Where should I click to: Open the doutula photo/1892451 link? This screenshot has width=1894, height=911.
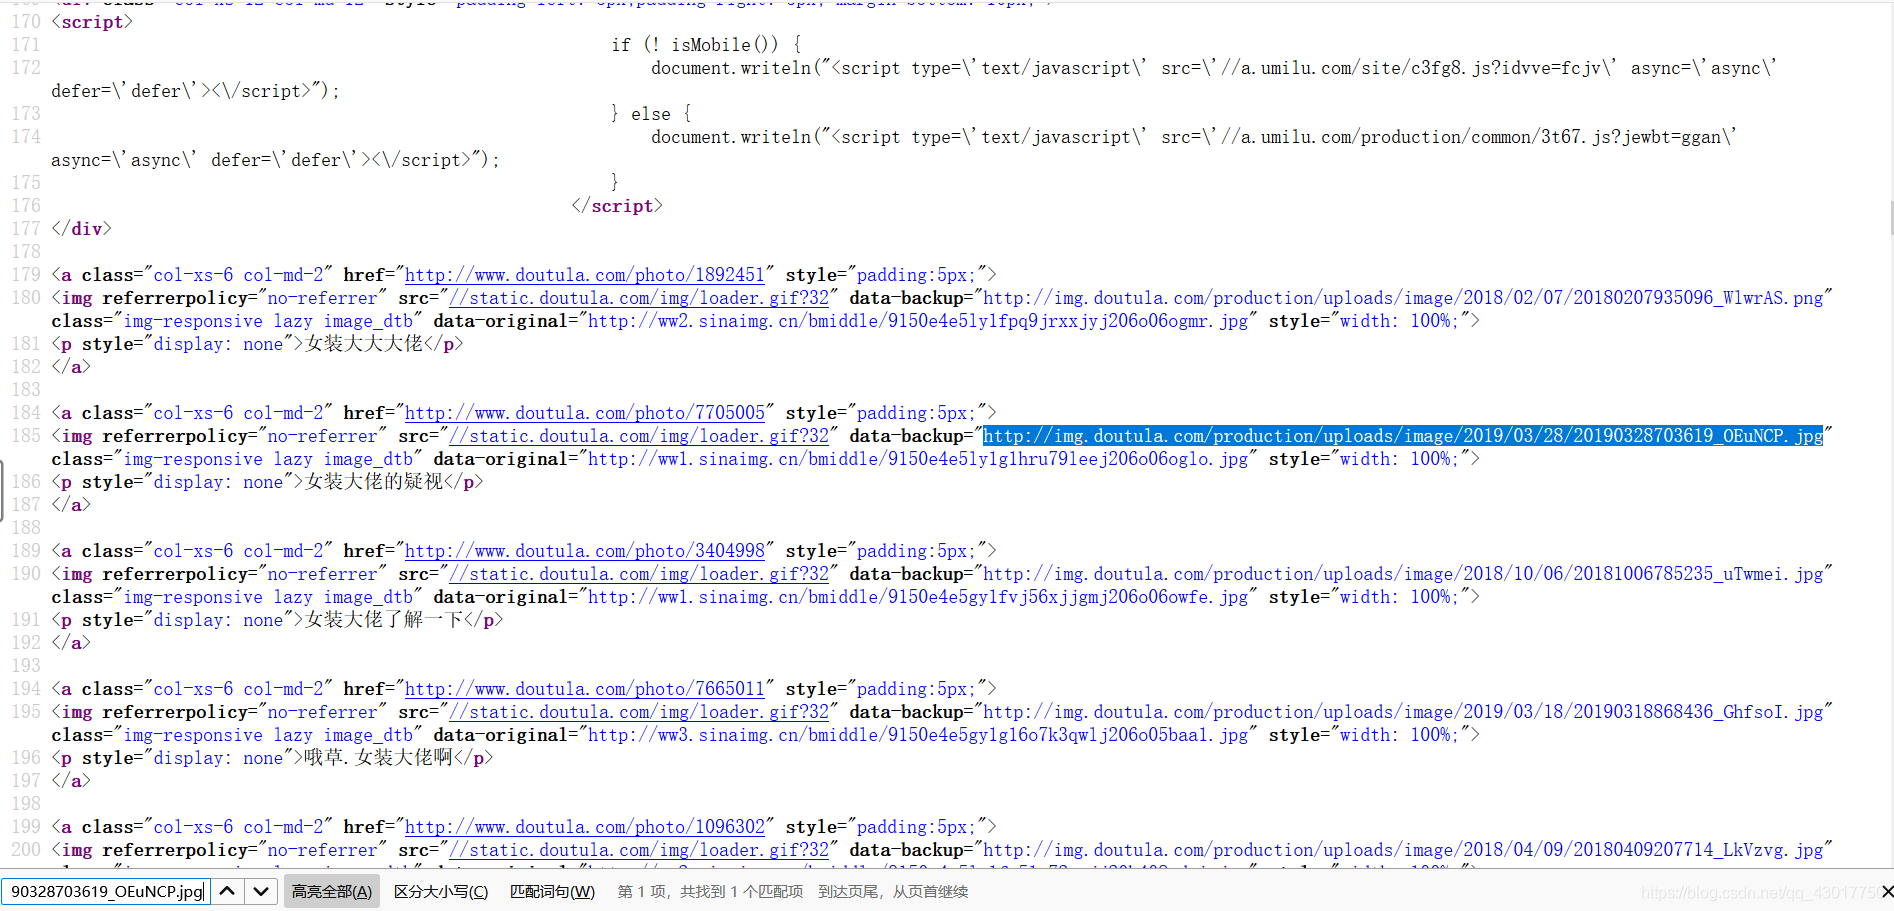point(585,275)
